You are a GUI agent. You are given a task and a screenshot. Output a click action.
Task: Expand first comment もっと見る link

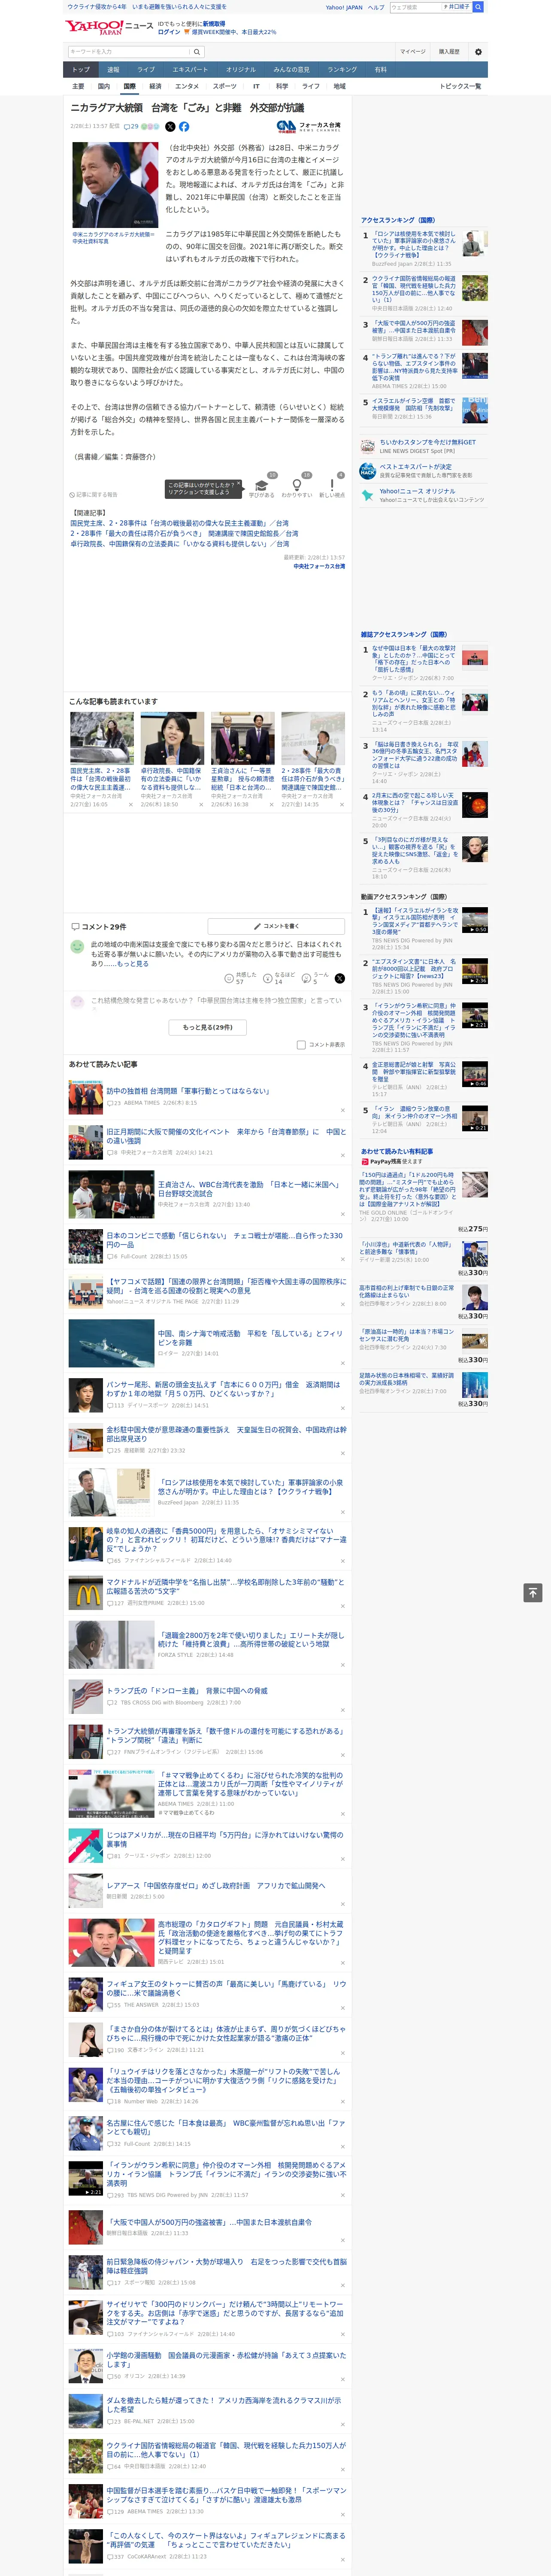pos(132,964)
